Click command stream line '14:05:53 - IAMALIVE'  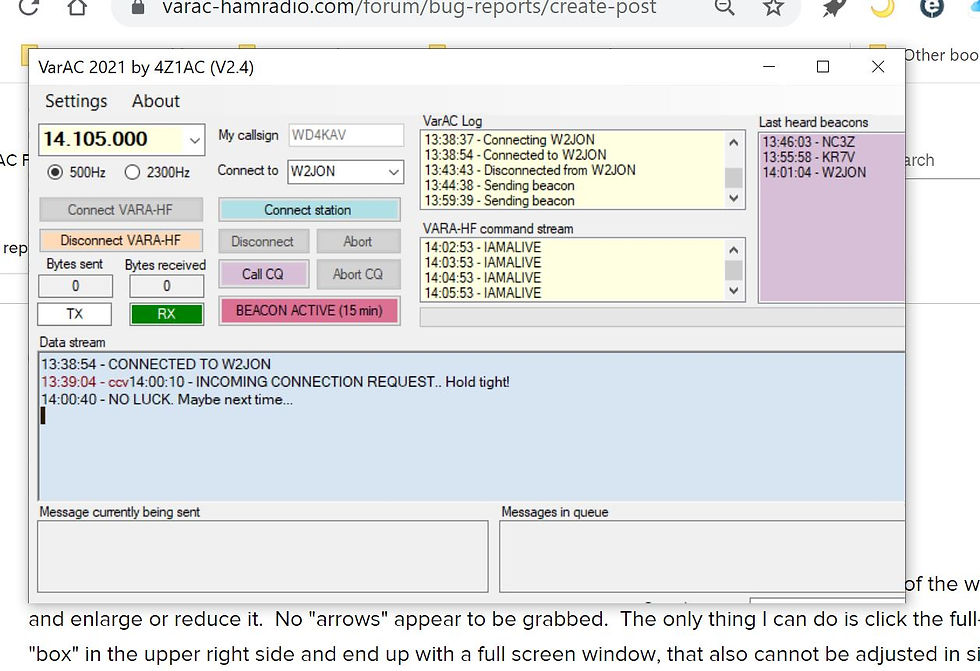482,293
